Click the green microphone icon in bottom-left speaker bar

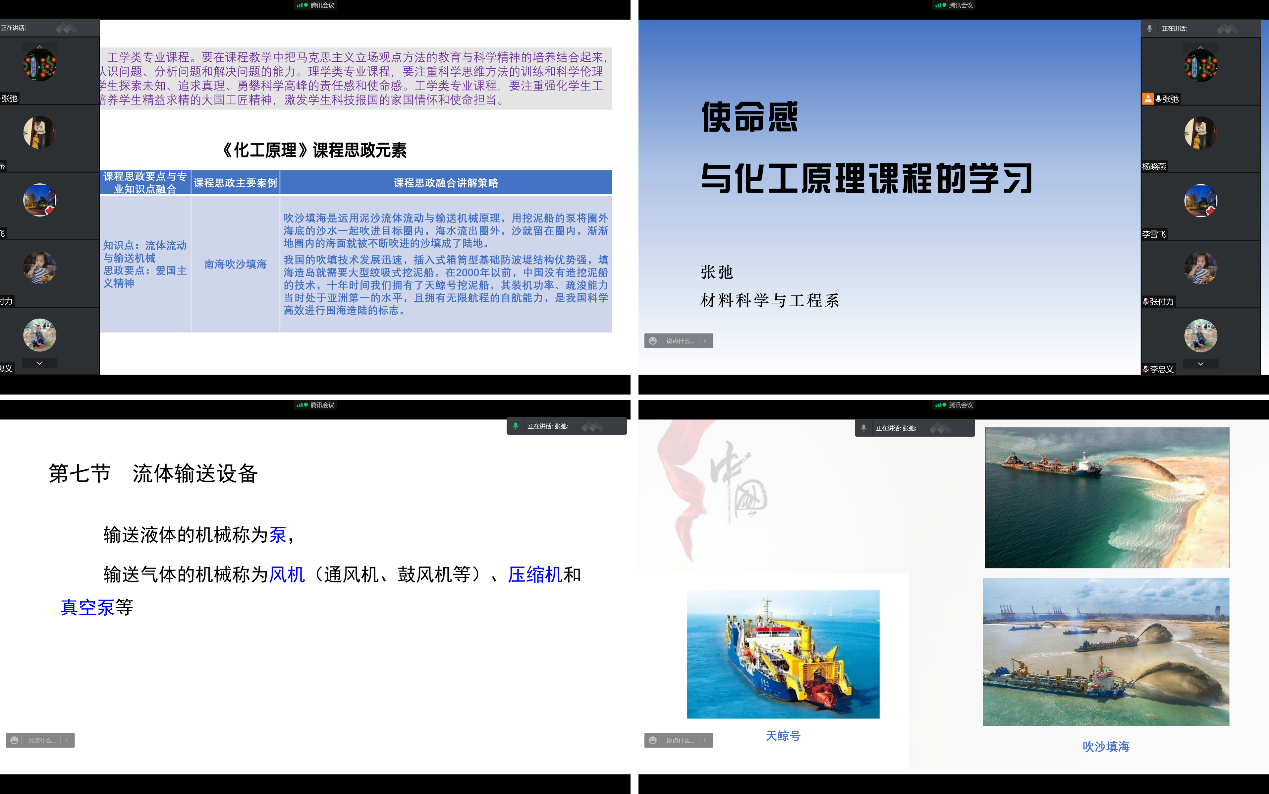click(515, 426)
